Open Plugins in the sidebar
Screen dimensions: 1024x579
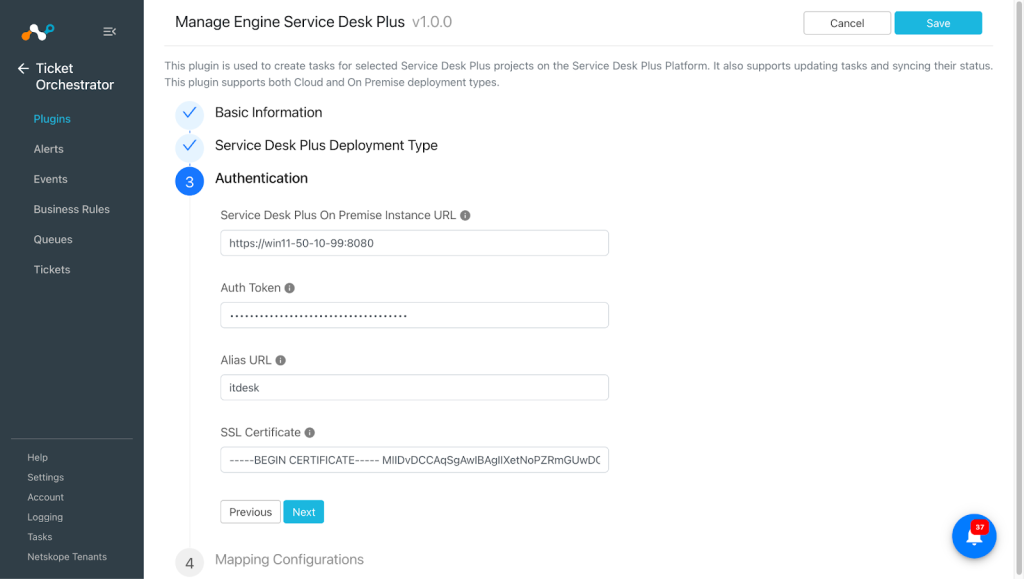point(52,119)
